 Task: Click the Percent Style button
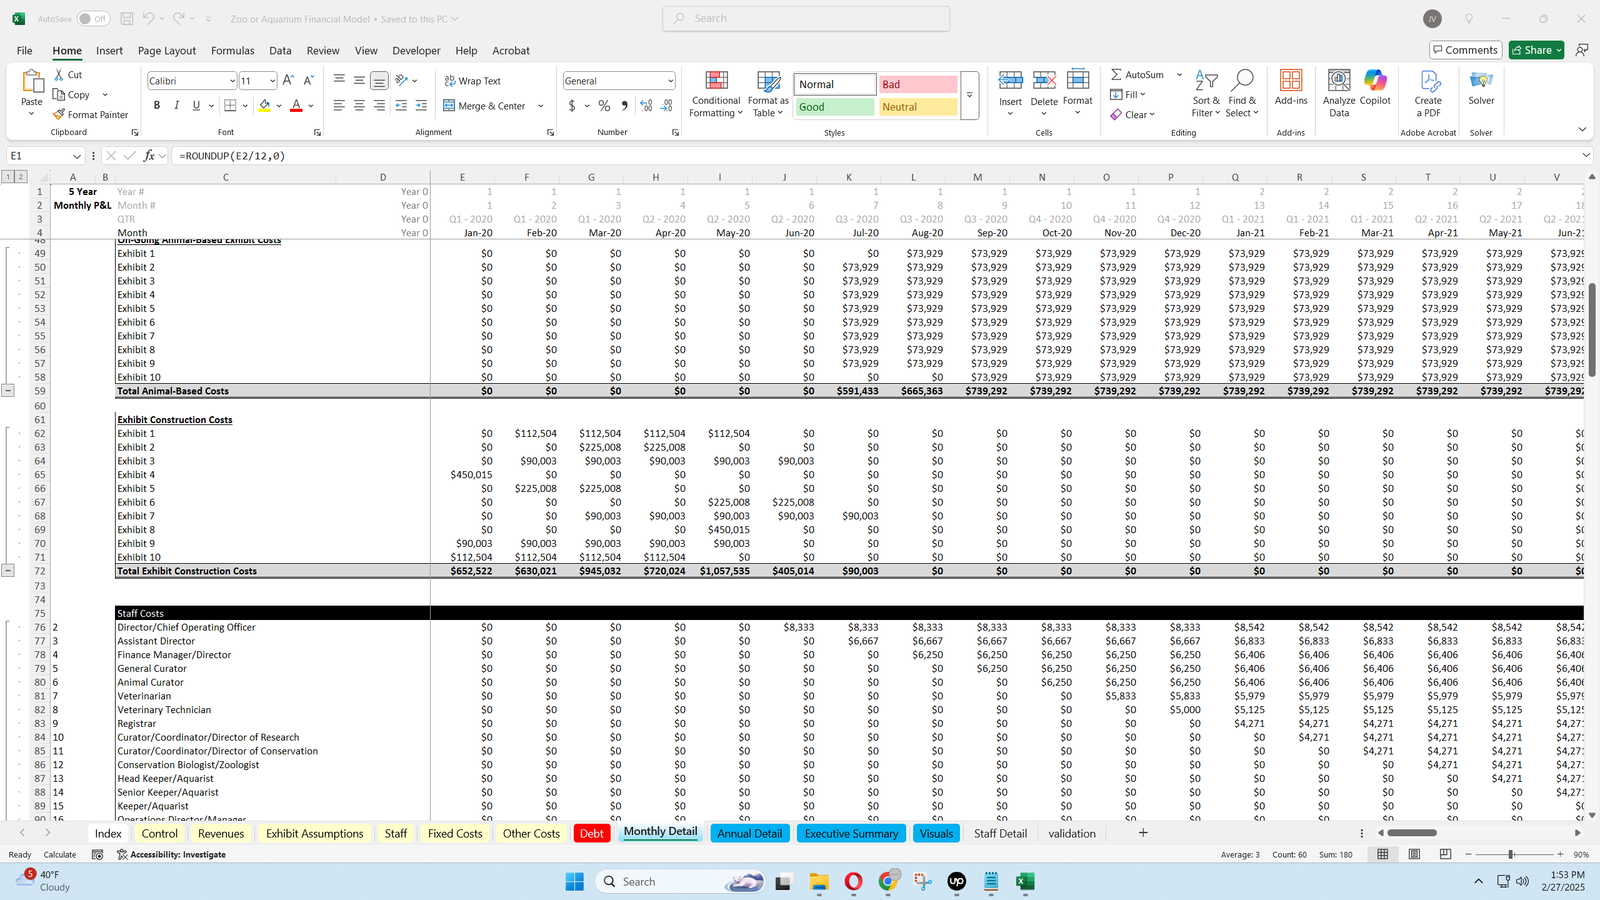pos(604,106)
